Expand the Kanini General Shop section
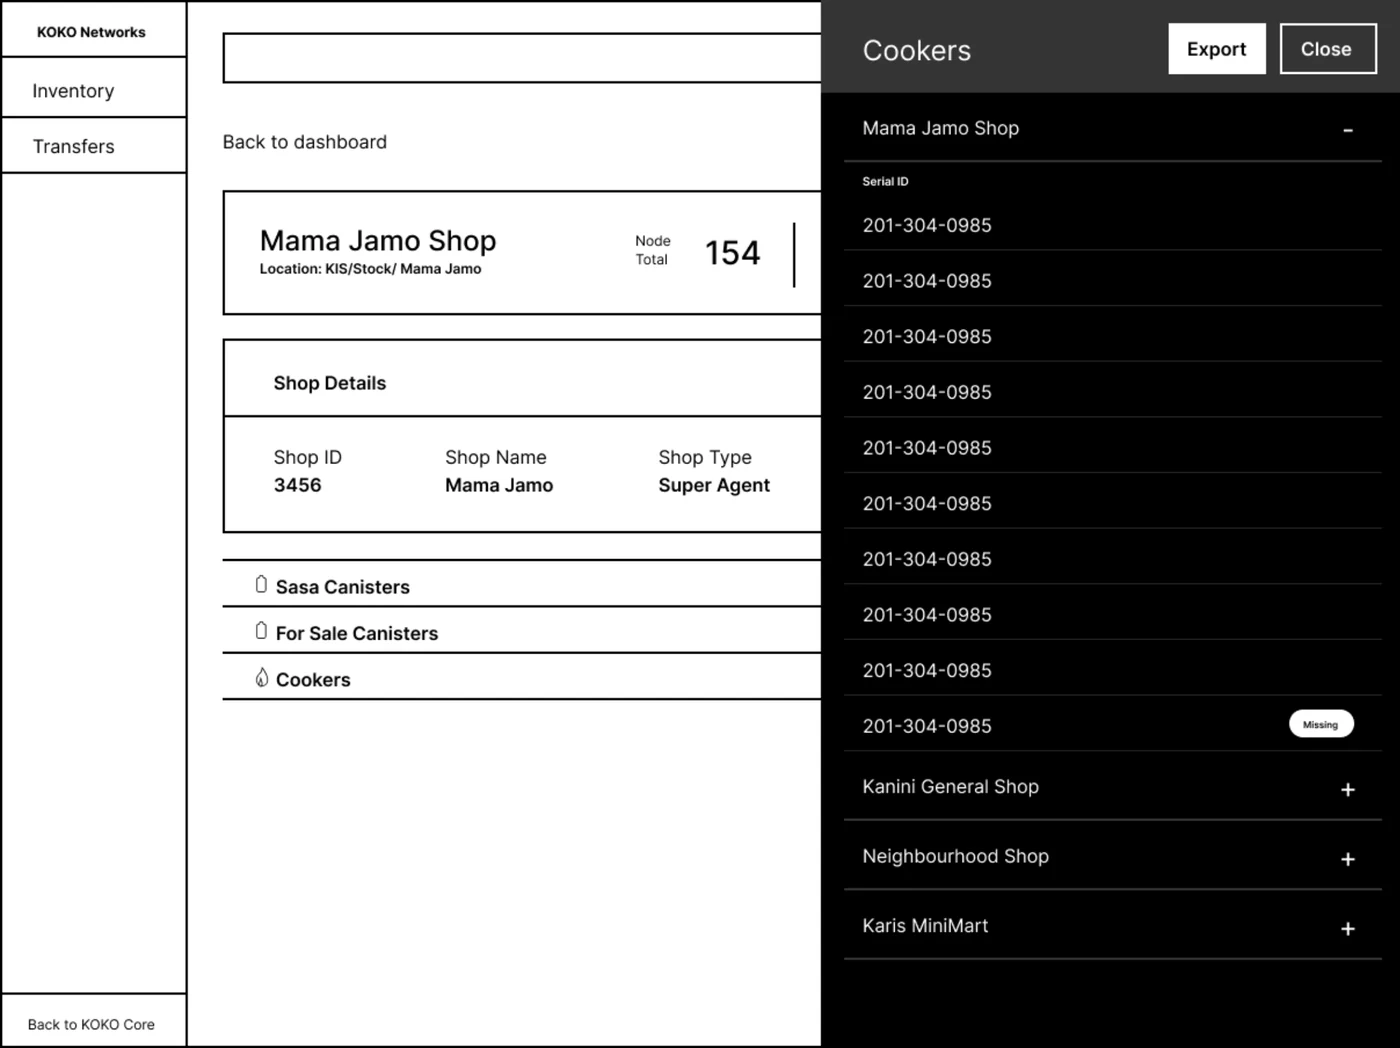 1348,790
